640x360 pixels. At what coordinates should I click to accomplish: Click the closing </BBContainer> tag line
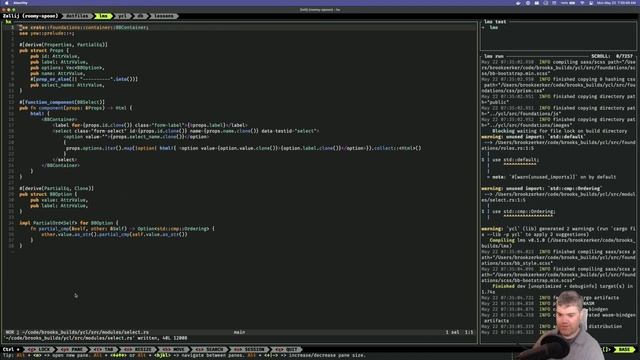61,166
